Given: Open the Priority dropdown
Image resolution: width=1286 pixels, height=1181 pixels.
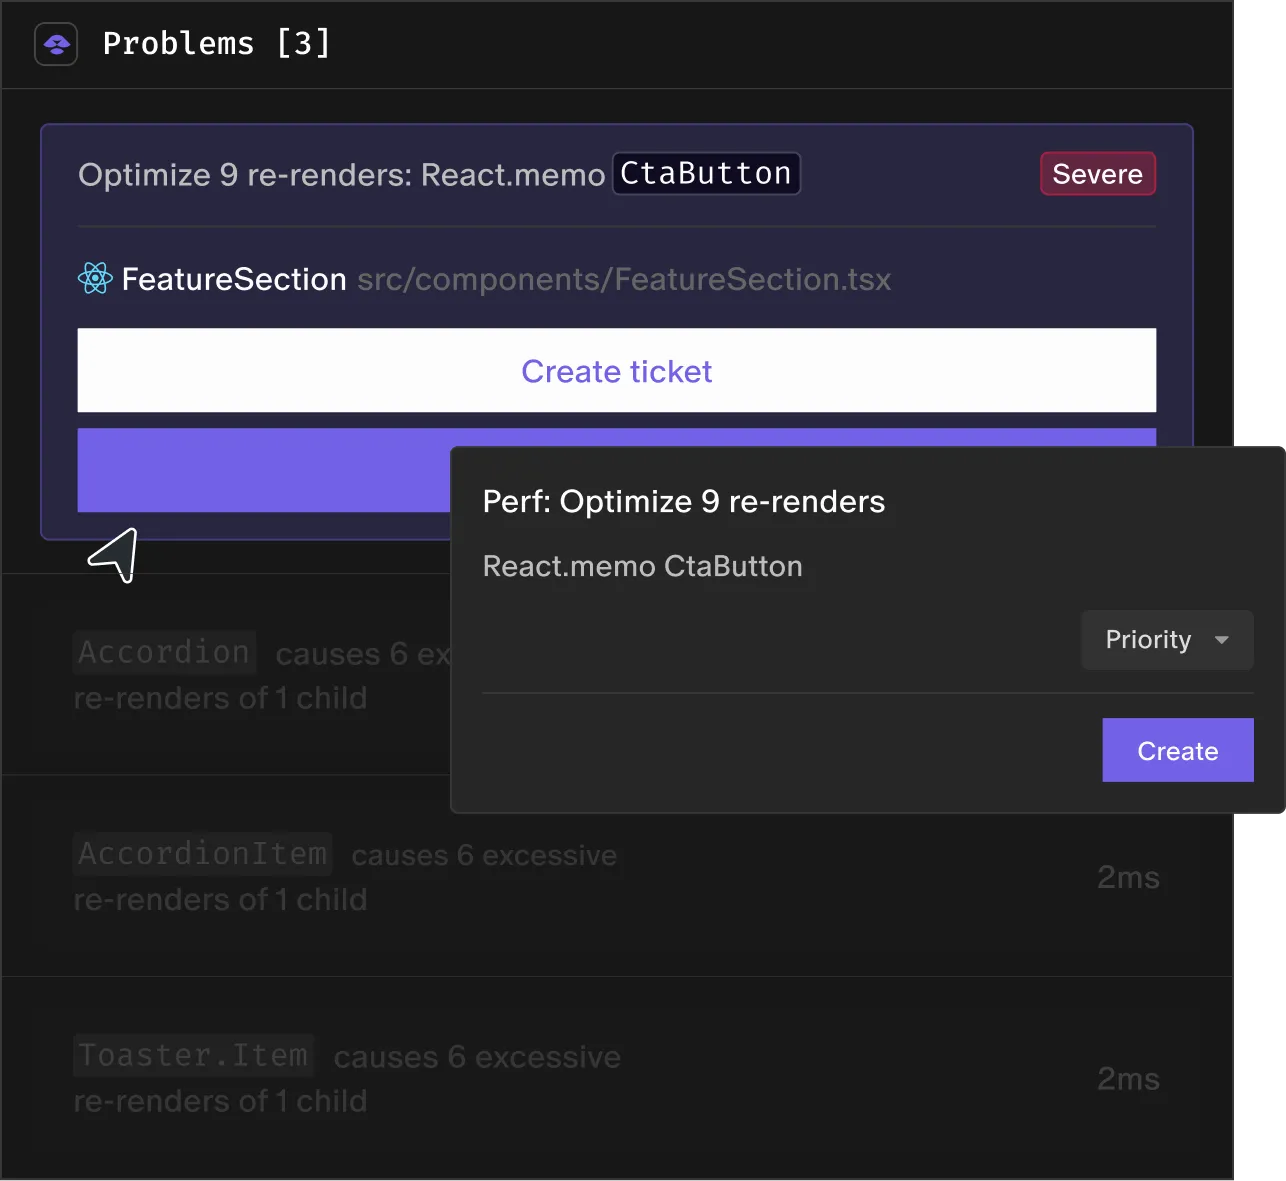Looking at the screenshot, I should 1166,640.
